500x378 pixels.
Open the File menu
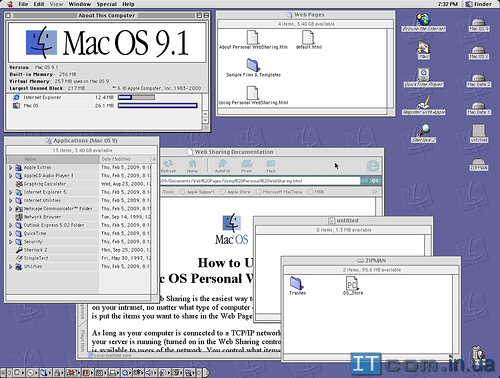tap(23, 4)
